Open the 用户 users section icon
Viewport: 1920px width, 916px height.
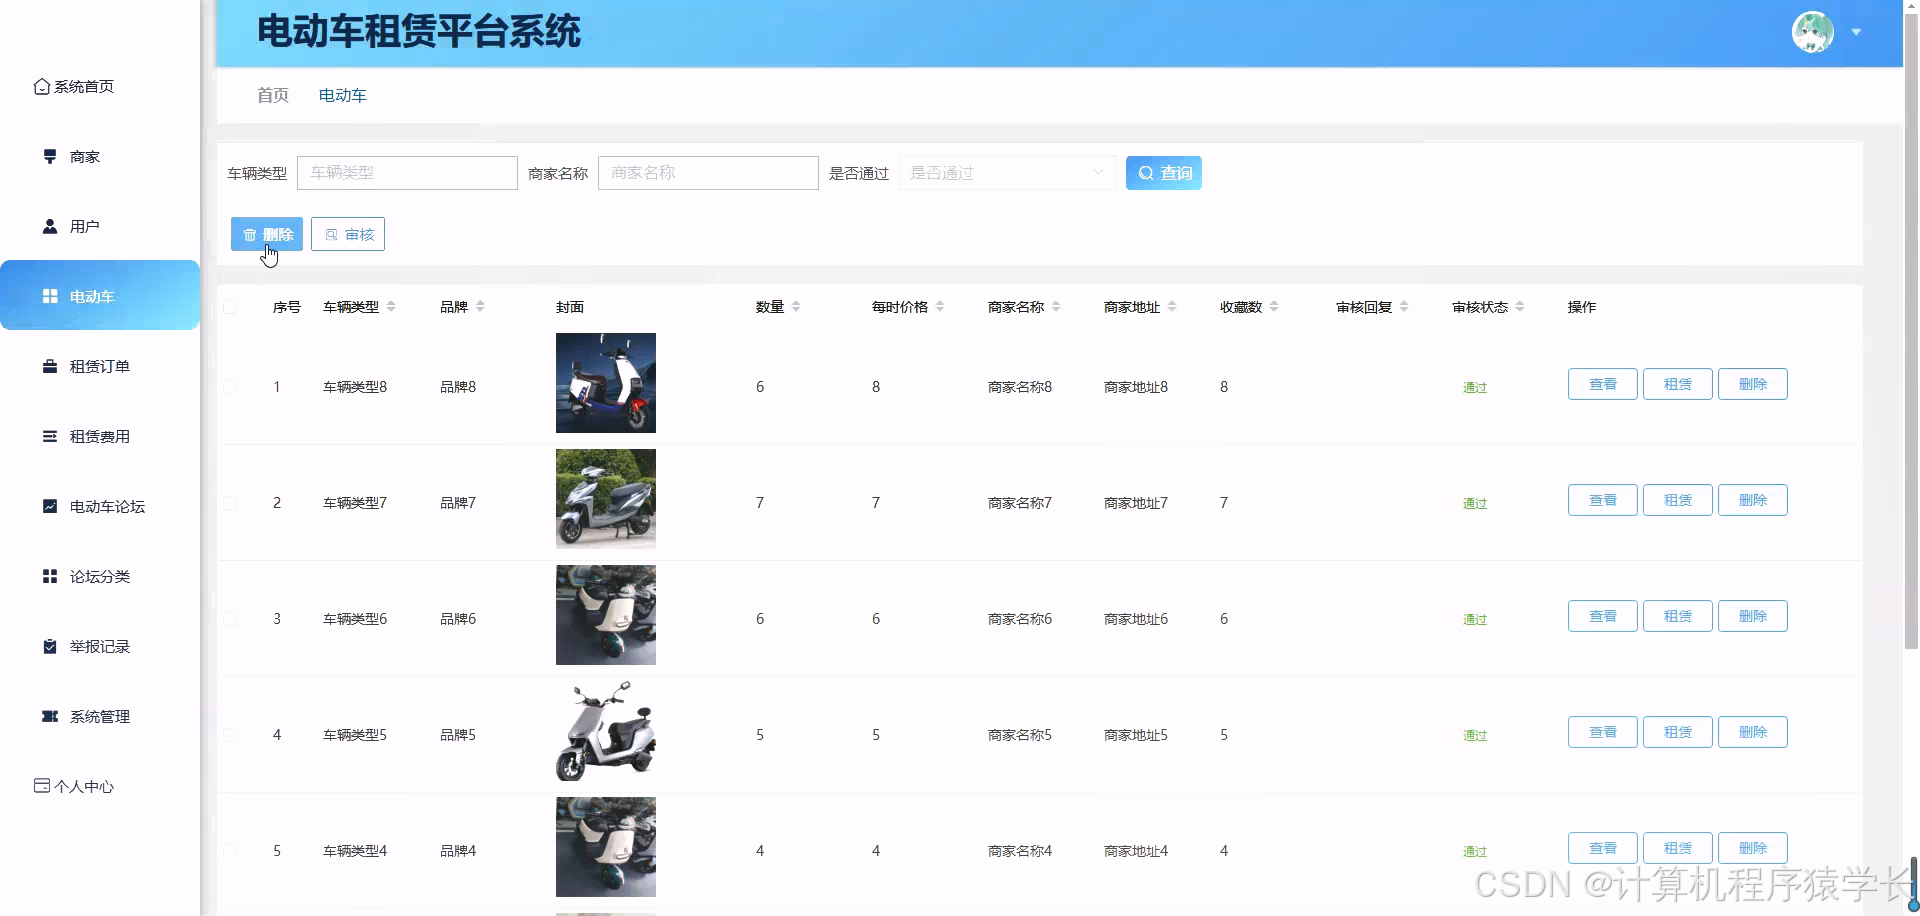click(x=49, y=226)
